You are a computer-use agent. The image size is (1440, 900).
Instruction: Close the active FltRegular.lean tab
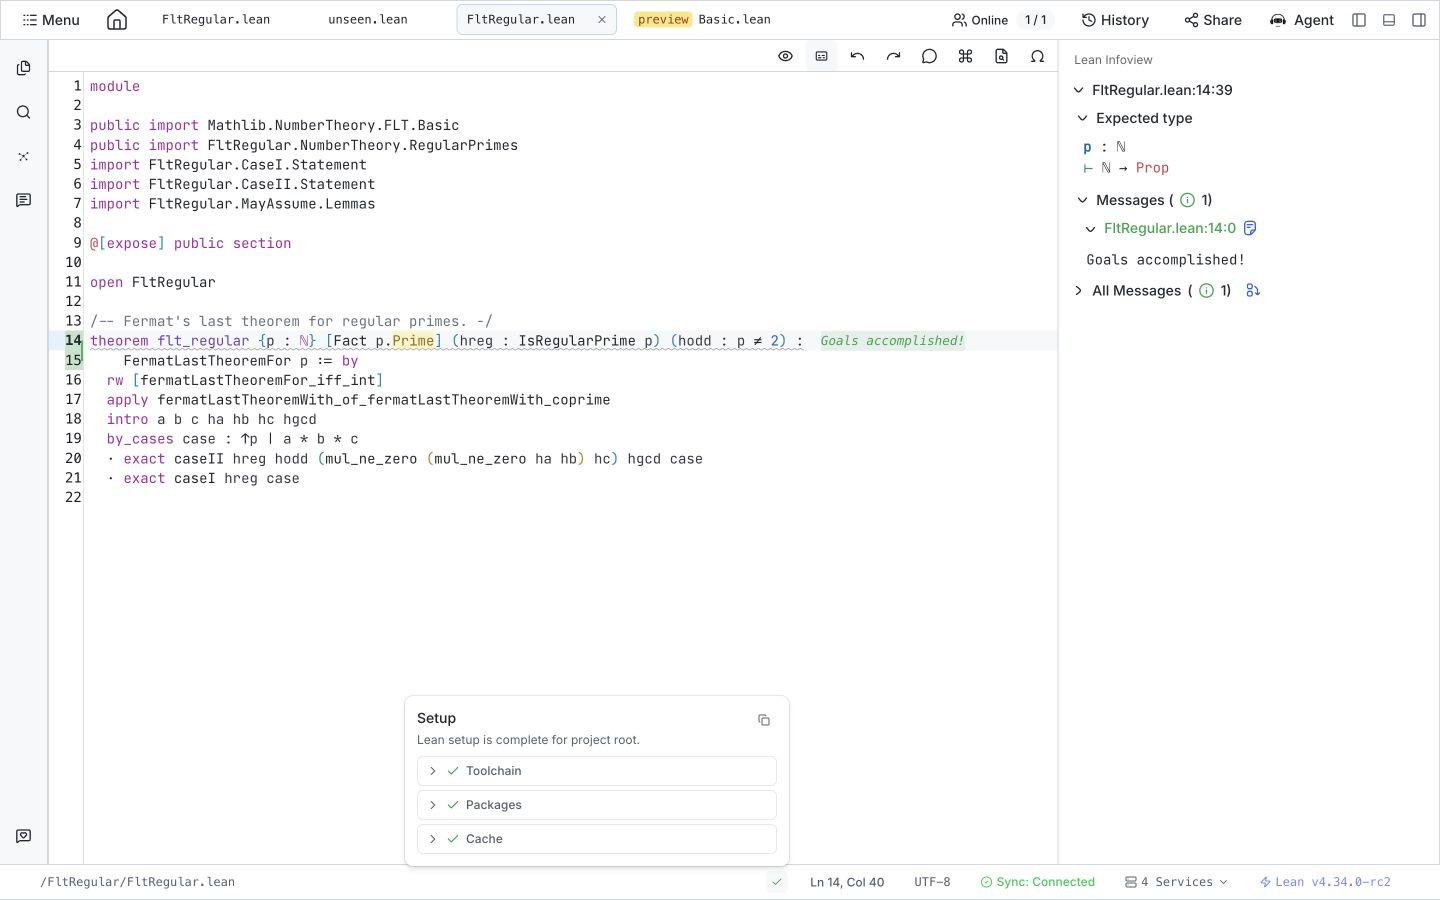click(602, 20)
